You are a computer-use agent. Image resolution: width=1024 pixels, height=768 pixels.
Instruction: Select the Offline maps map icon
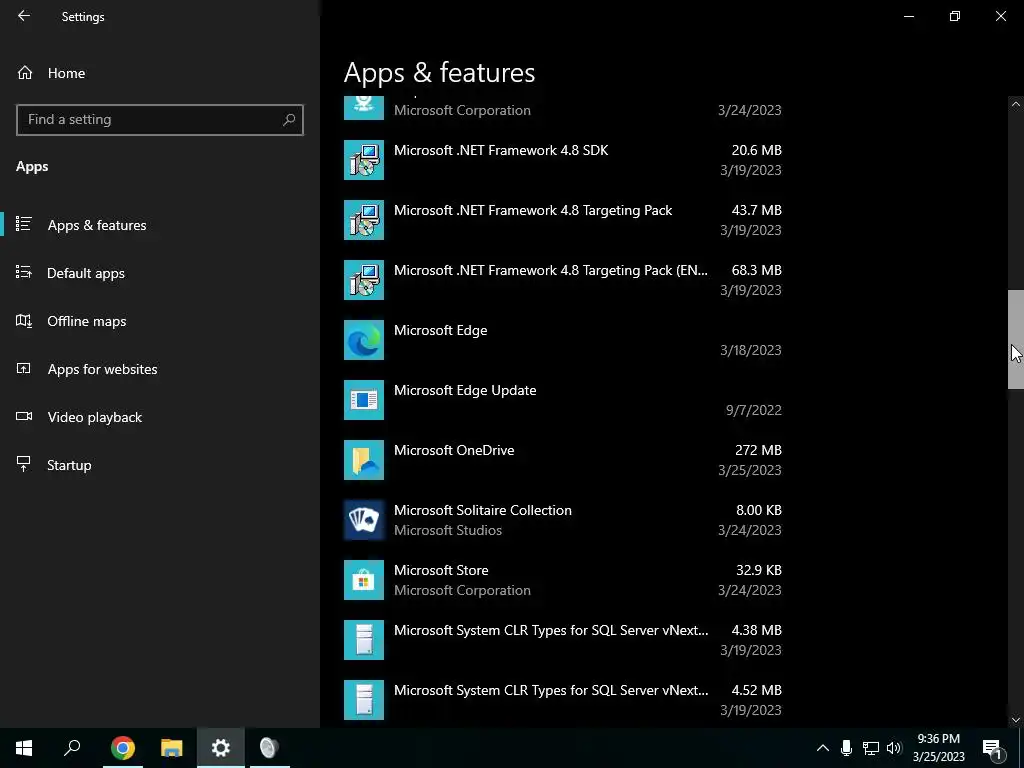(x=24, y=321)
